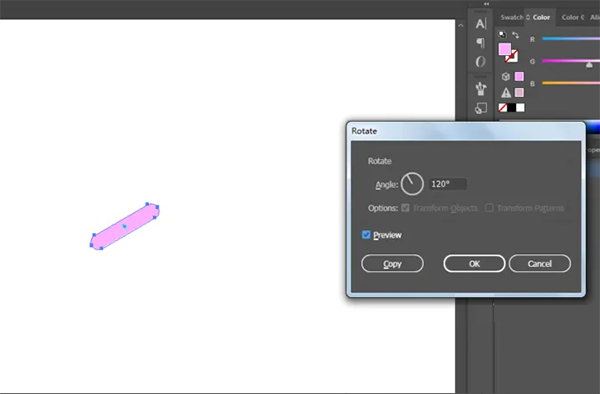Open the Character panel icon

[x=481, y=24]
